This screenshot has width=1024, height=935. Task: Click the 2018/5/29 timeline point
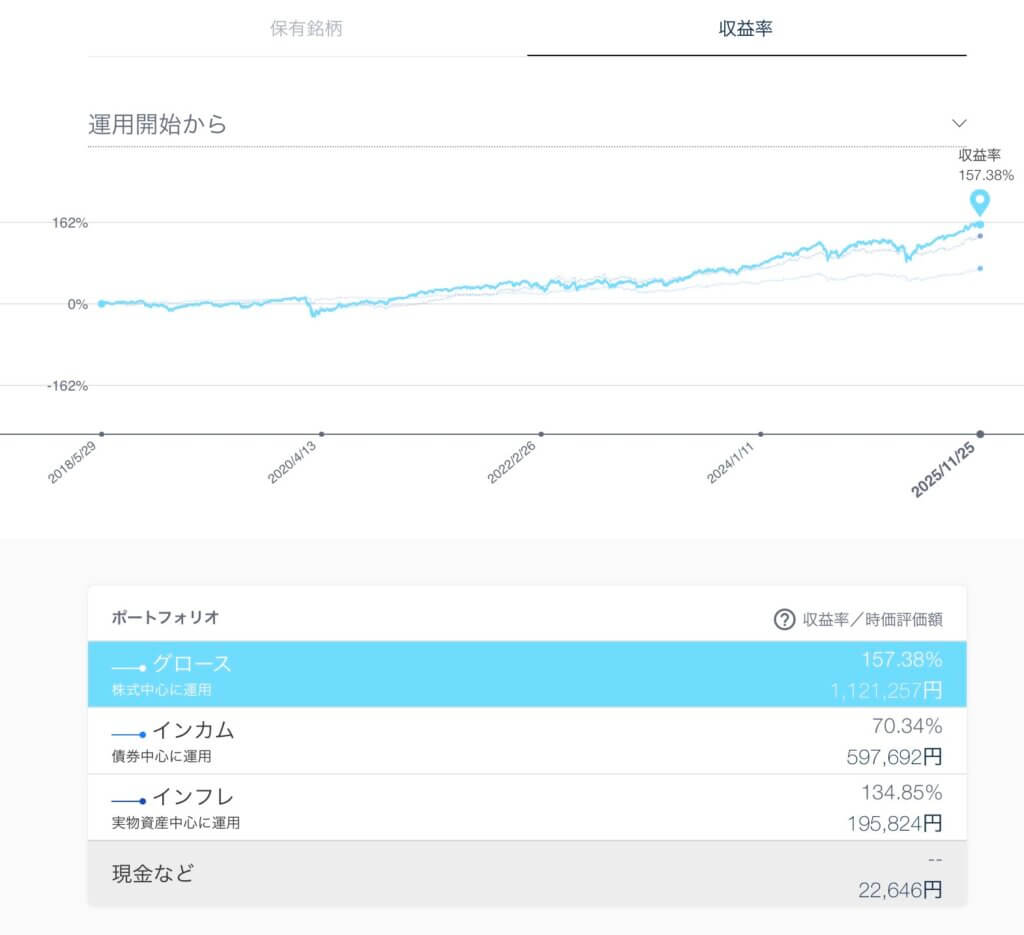[101, 434]
